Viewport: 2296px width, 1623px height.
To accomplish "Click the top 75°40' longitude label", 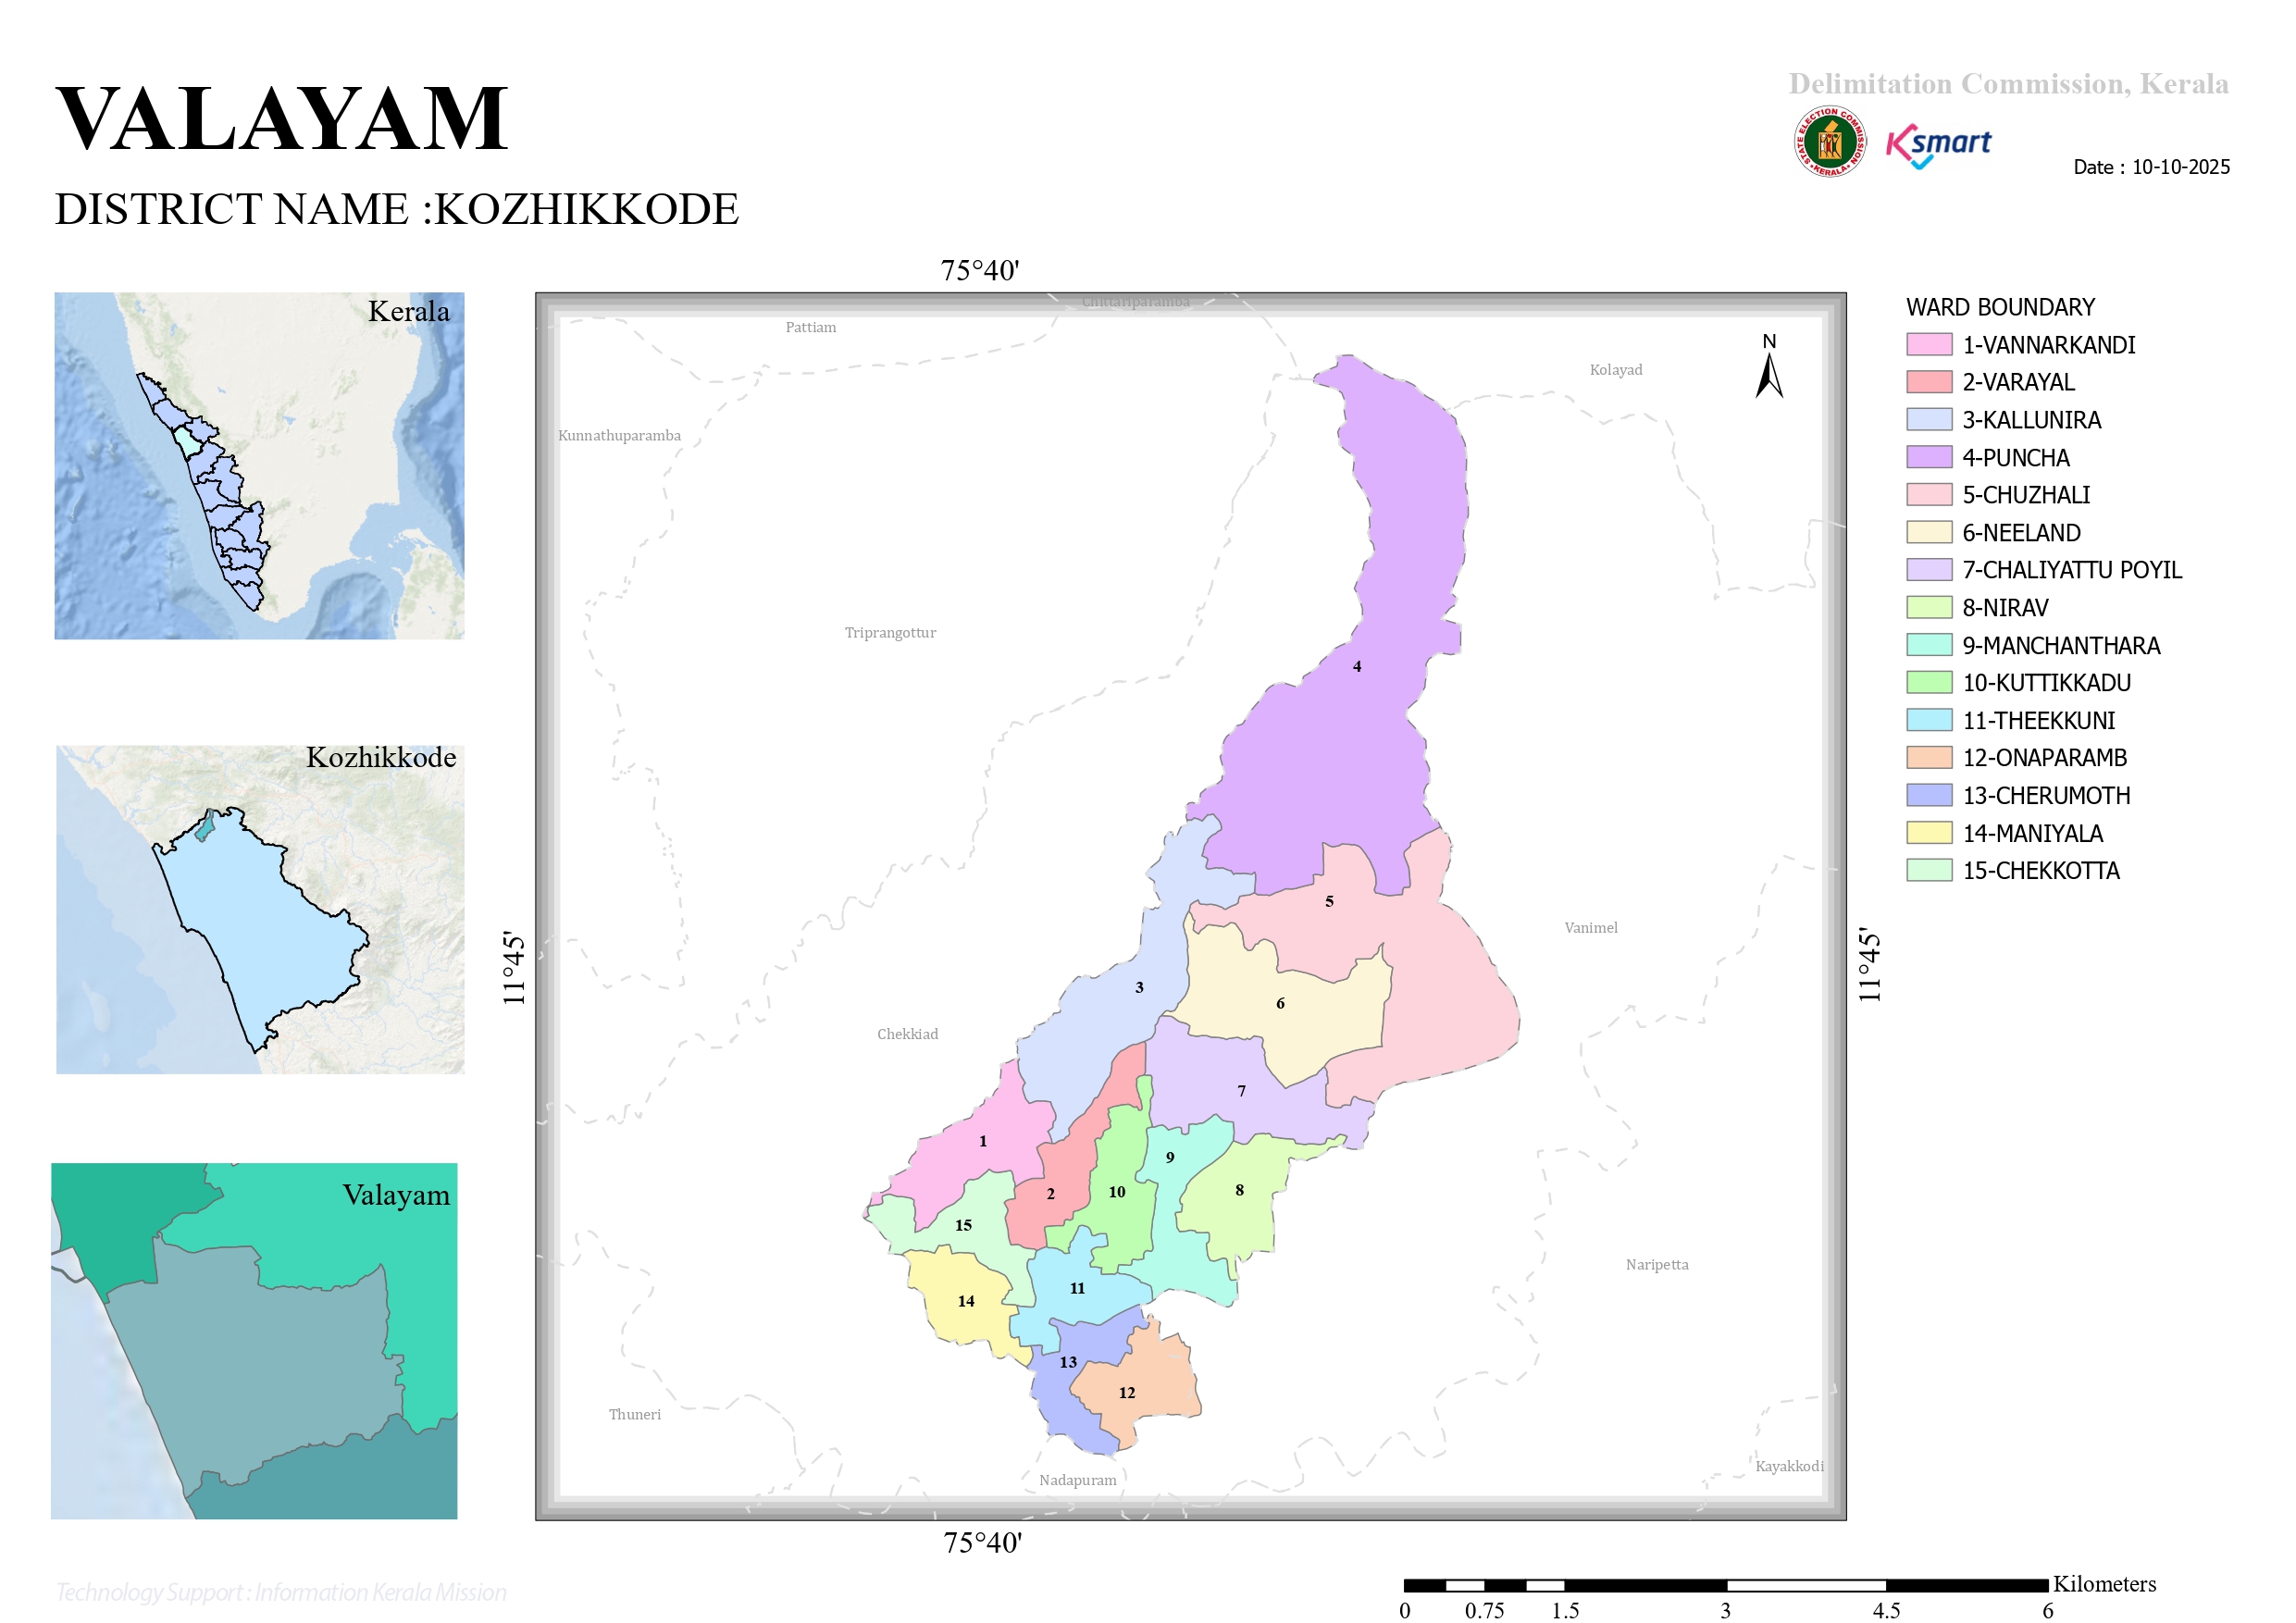I will pyautogui.click(x=980, y=271).
